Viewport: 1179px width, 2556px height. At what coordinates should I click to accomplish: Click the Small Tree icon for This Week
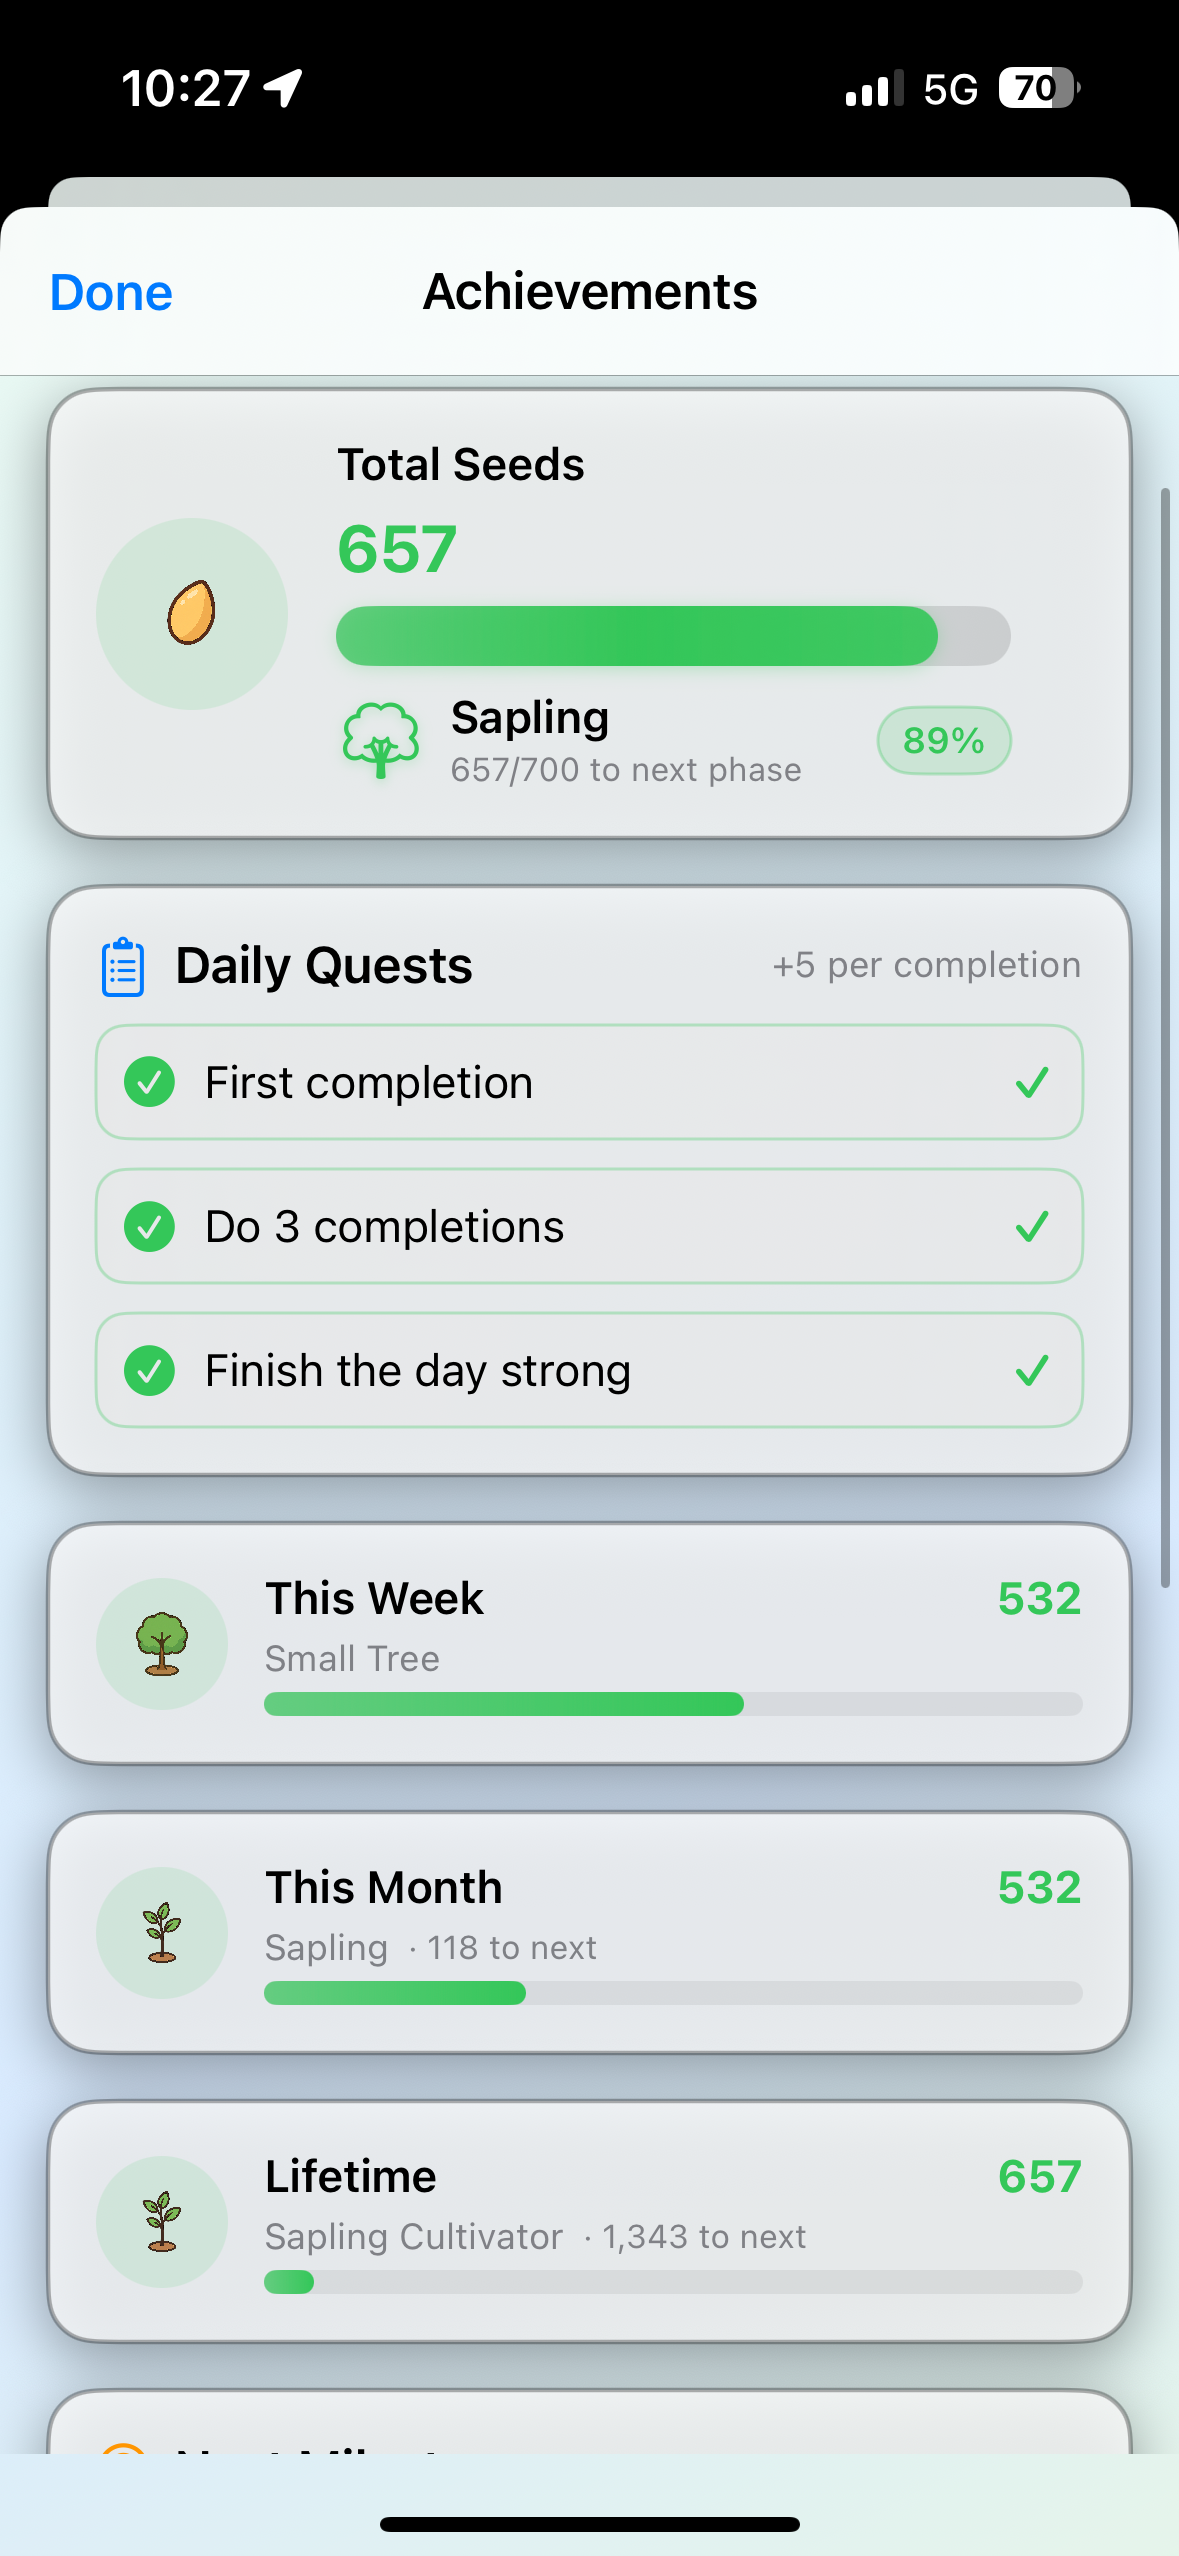pyautogui.click(x=162, y=1643)
